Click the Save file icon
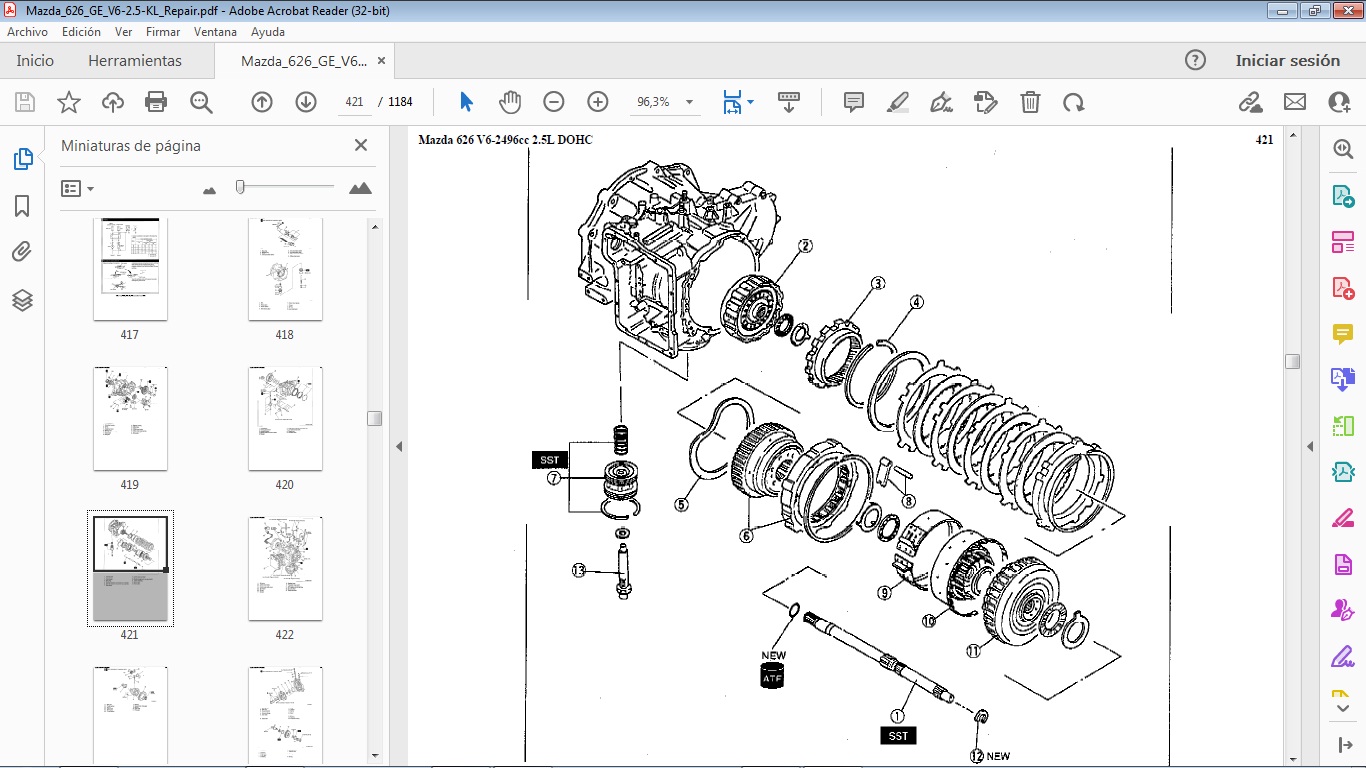1366x768 pixels. [25, 102]
